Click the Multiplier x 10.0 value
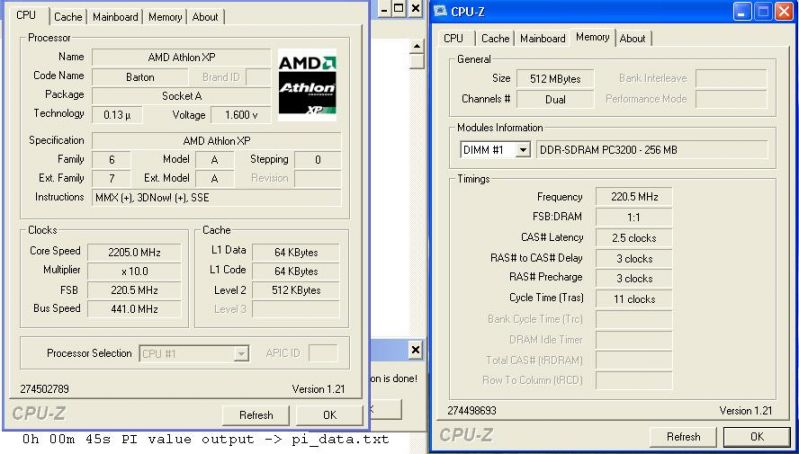 pyautogui.click(x=135, y=271)
